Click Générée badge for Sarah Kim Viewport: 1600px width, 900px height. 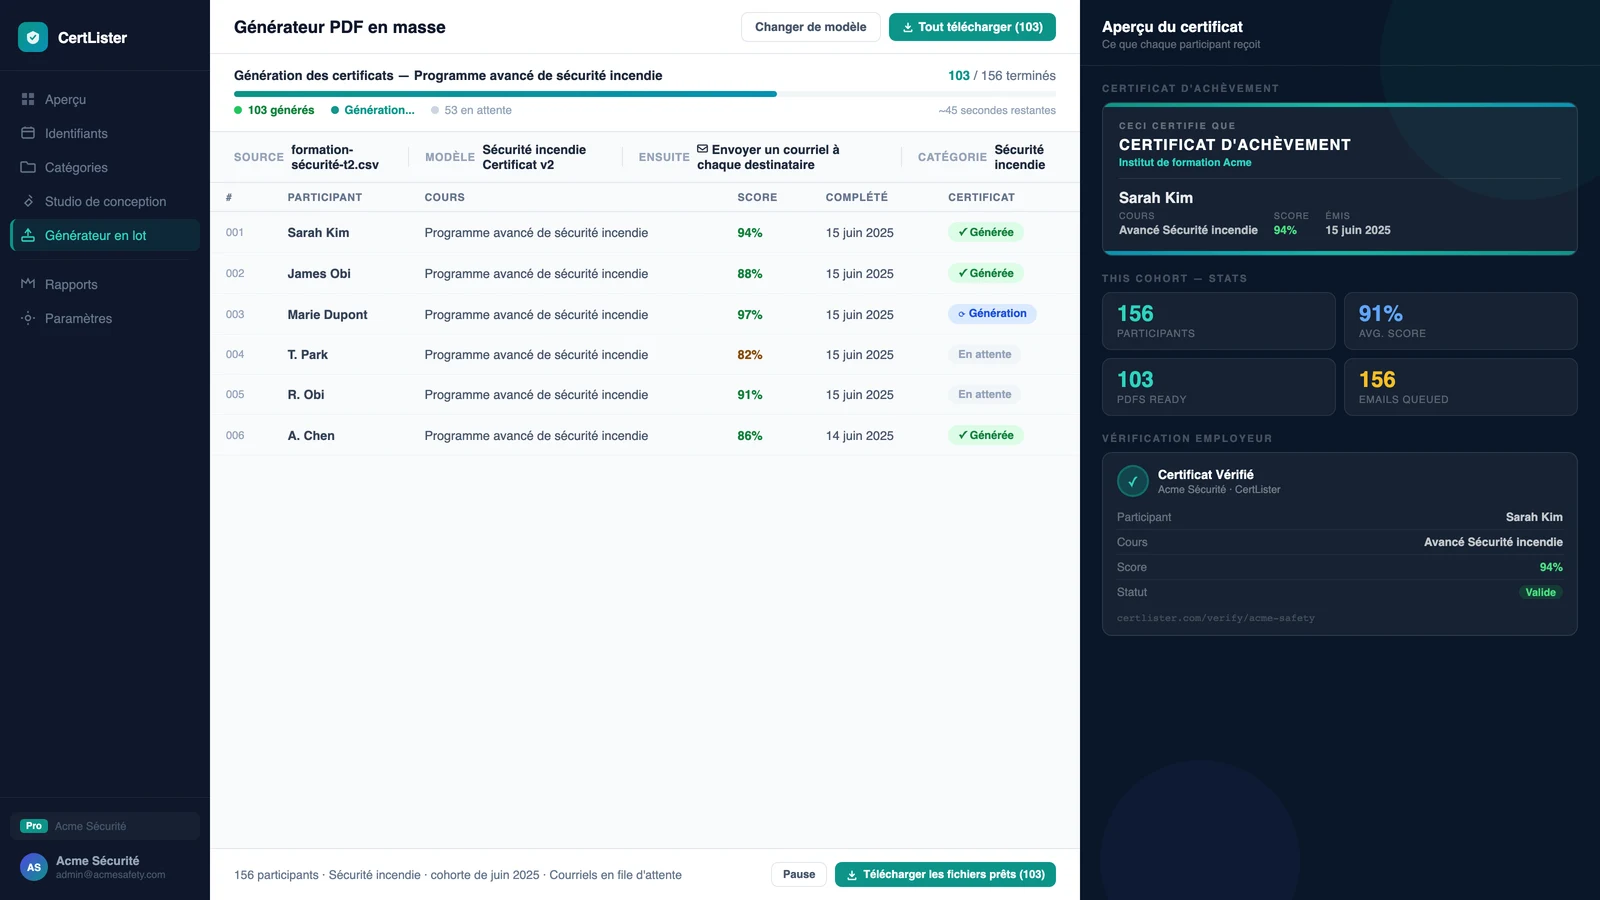click(x=986, y=232)
